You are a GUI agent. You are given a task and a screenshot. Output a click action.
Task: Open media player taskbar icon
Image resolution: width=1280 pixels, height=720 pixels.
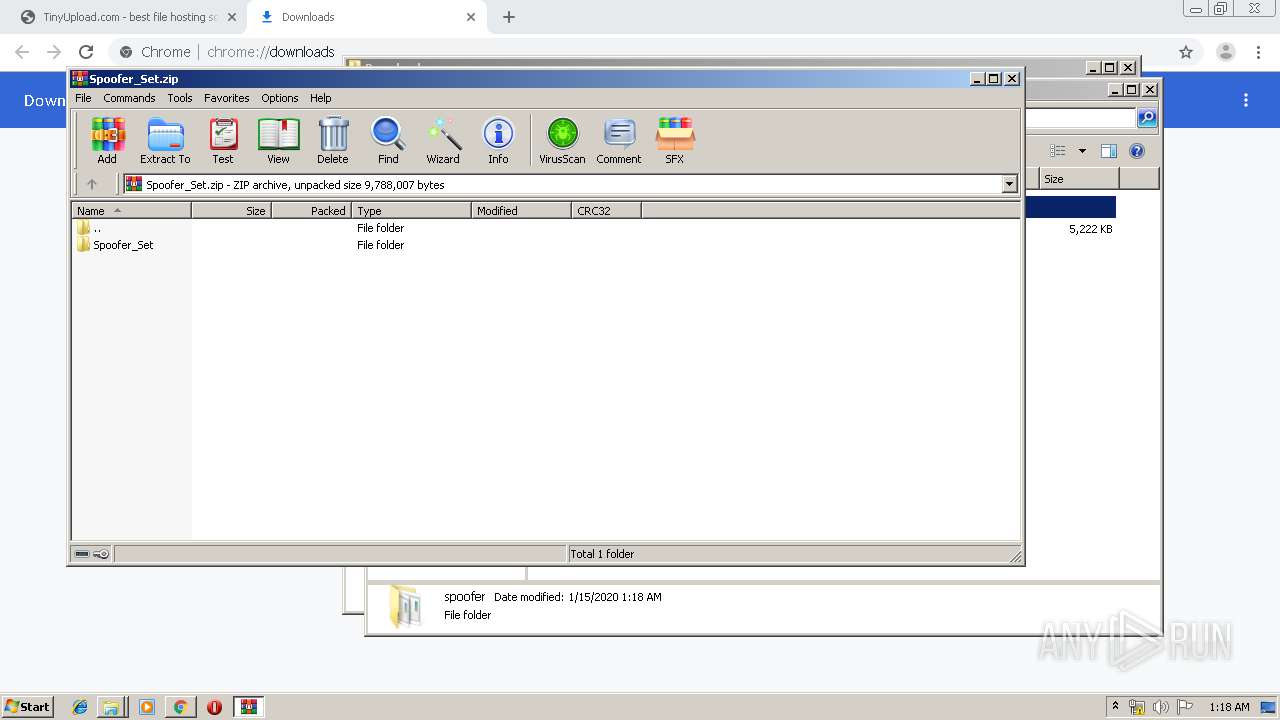[147, 707]
